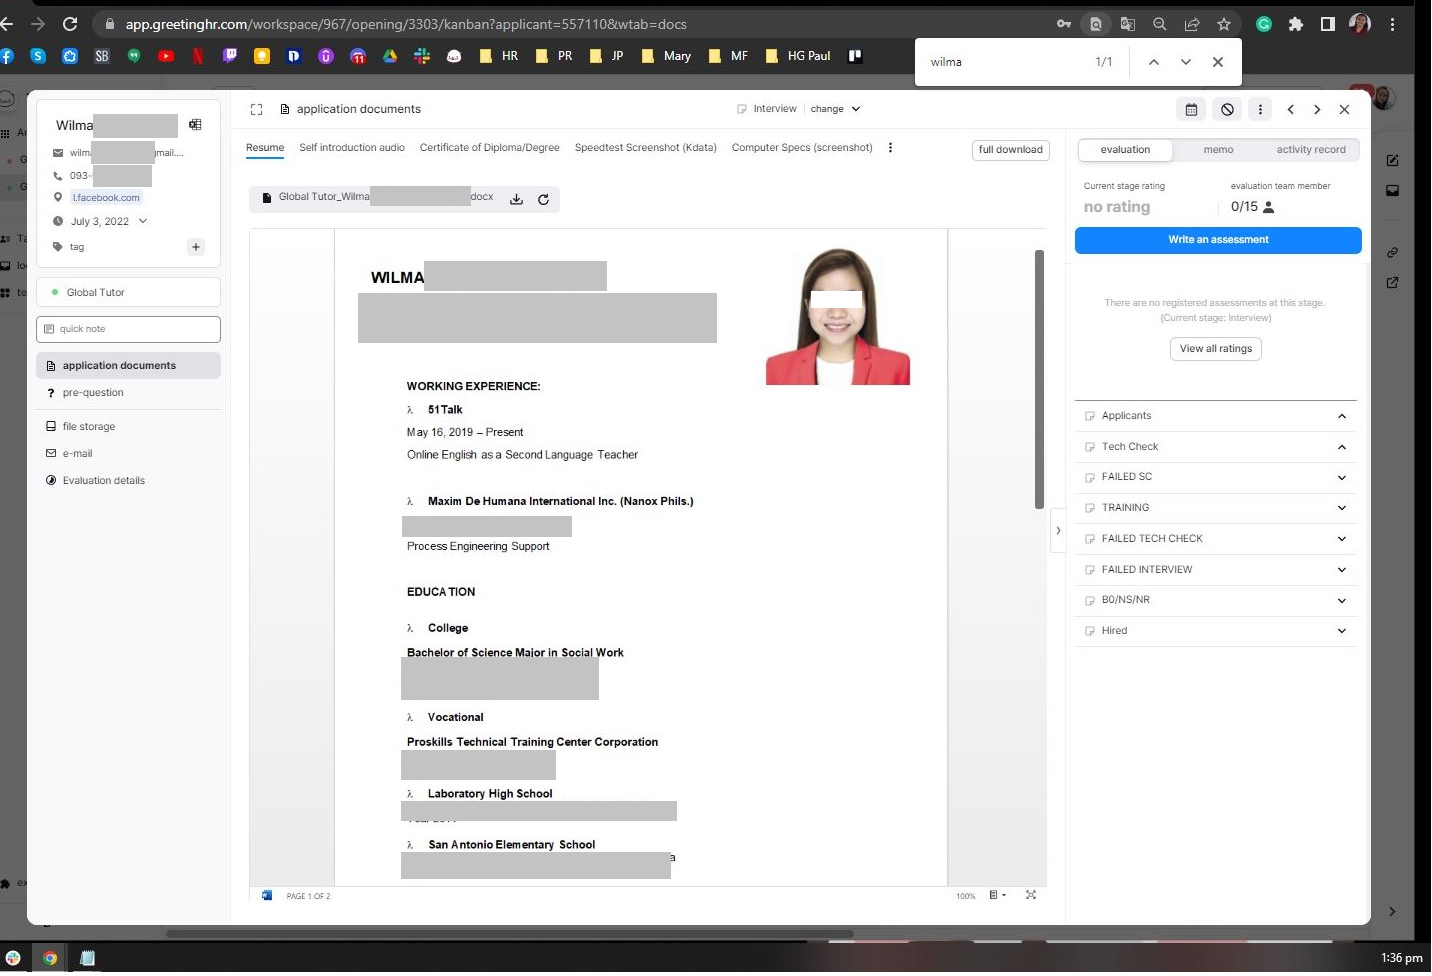Click the reject applicant ban icon

point(1227,110)
